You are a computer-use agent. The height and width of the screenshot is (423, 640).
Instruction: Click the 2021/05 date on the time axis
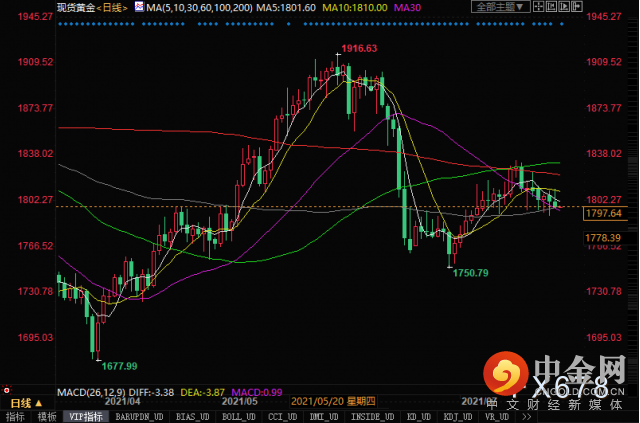[x=240, y=401]
